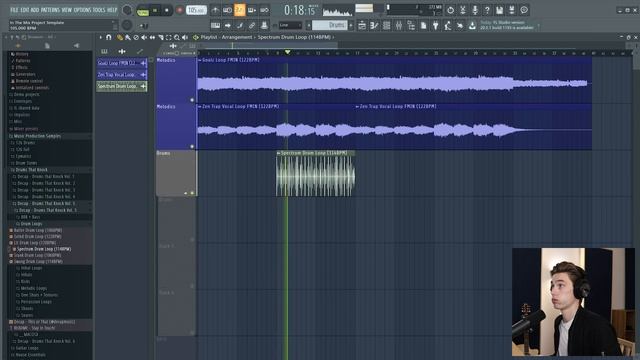This screenshot has width=640, height=360.
Task: Click the download update icon
Action: point(472,25)
